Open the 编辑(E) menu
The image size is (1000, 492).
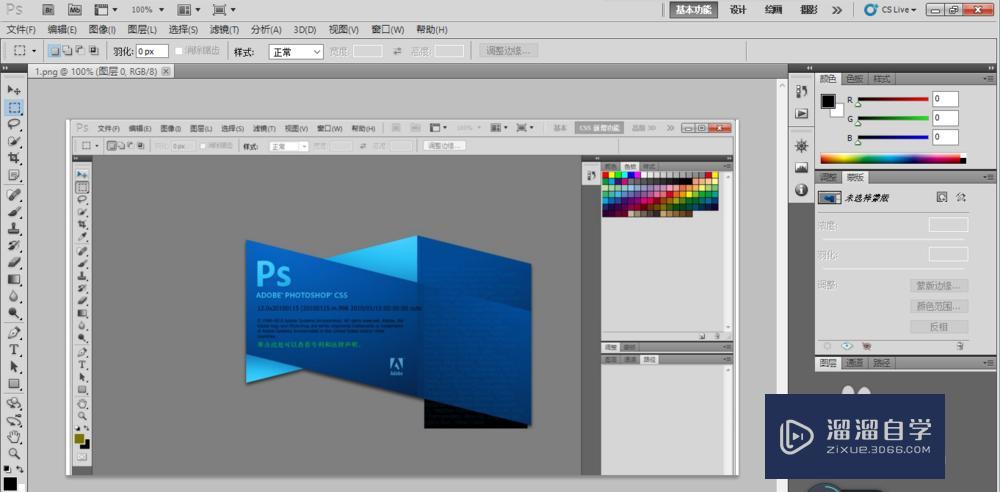pos(62,30)
